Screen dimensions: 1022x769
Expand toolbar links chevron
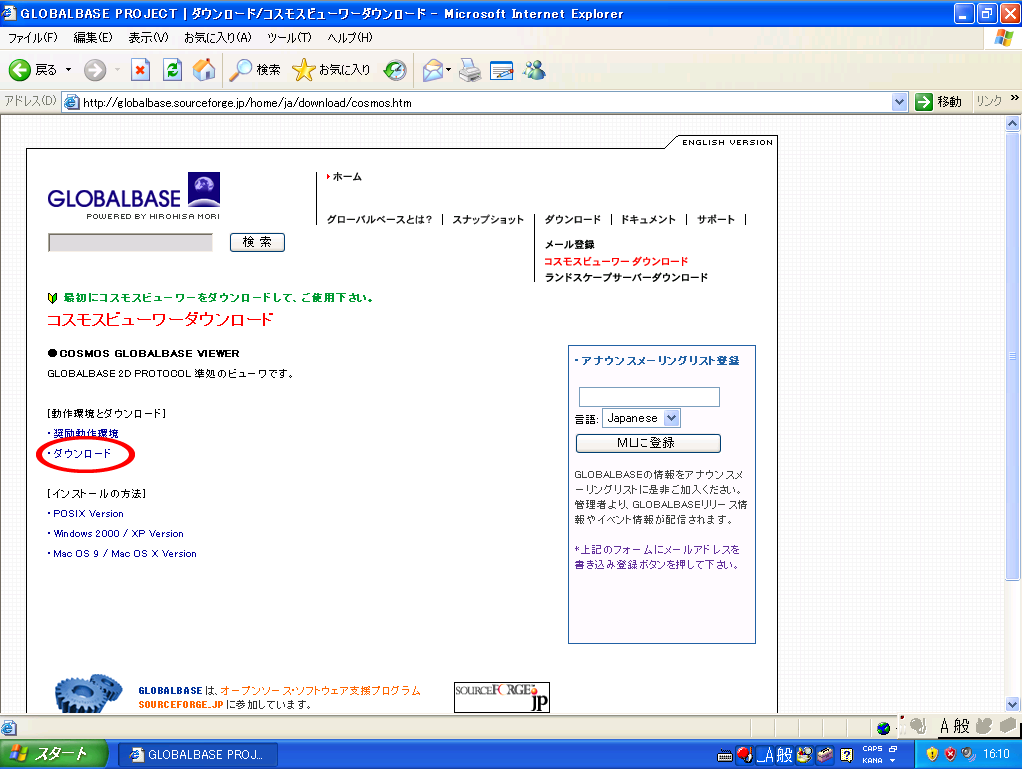1014,98
